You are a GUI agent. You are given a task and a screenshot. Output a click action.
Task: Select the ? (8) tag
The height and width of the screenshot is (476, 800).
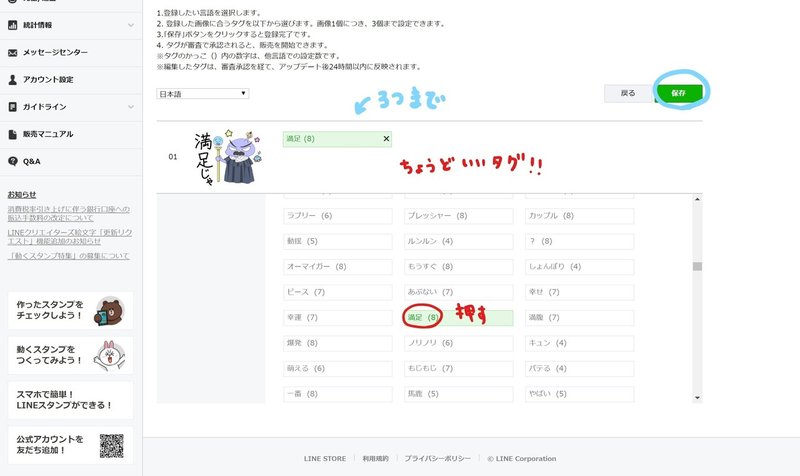click(x=580, y=241)
